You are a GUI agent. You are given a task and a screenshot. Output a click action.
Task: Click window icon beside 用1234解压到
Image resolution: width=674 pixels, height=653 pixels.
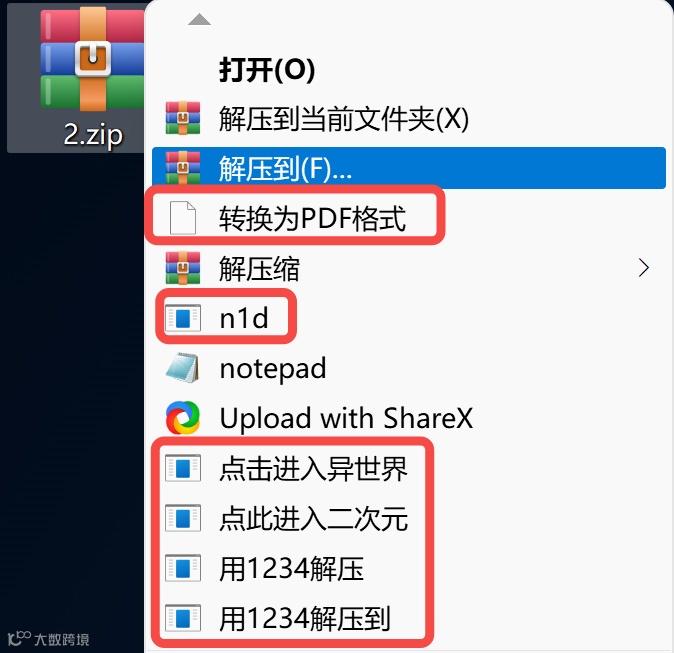[183, 618]
